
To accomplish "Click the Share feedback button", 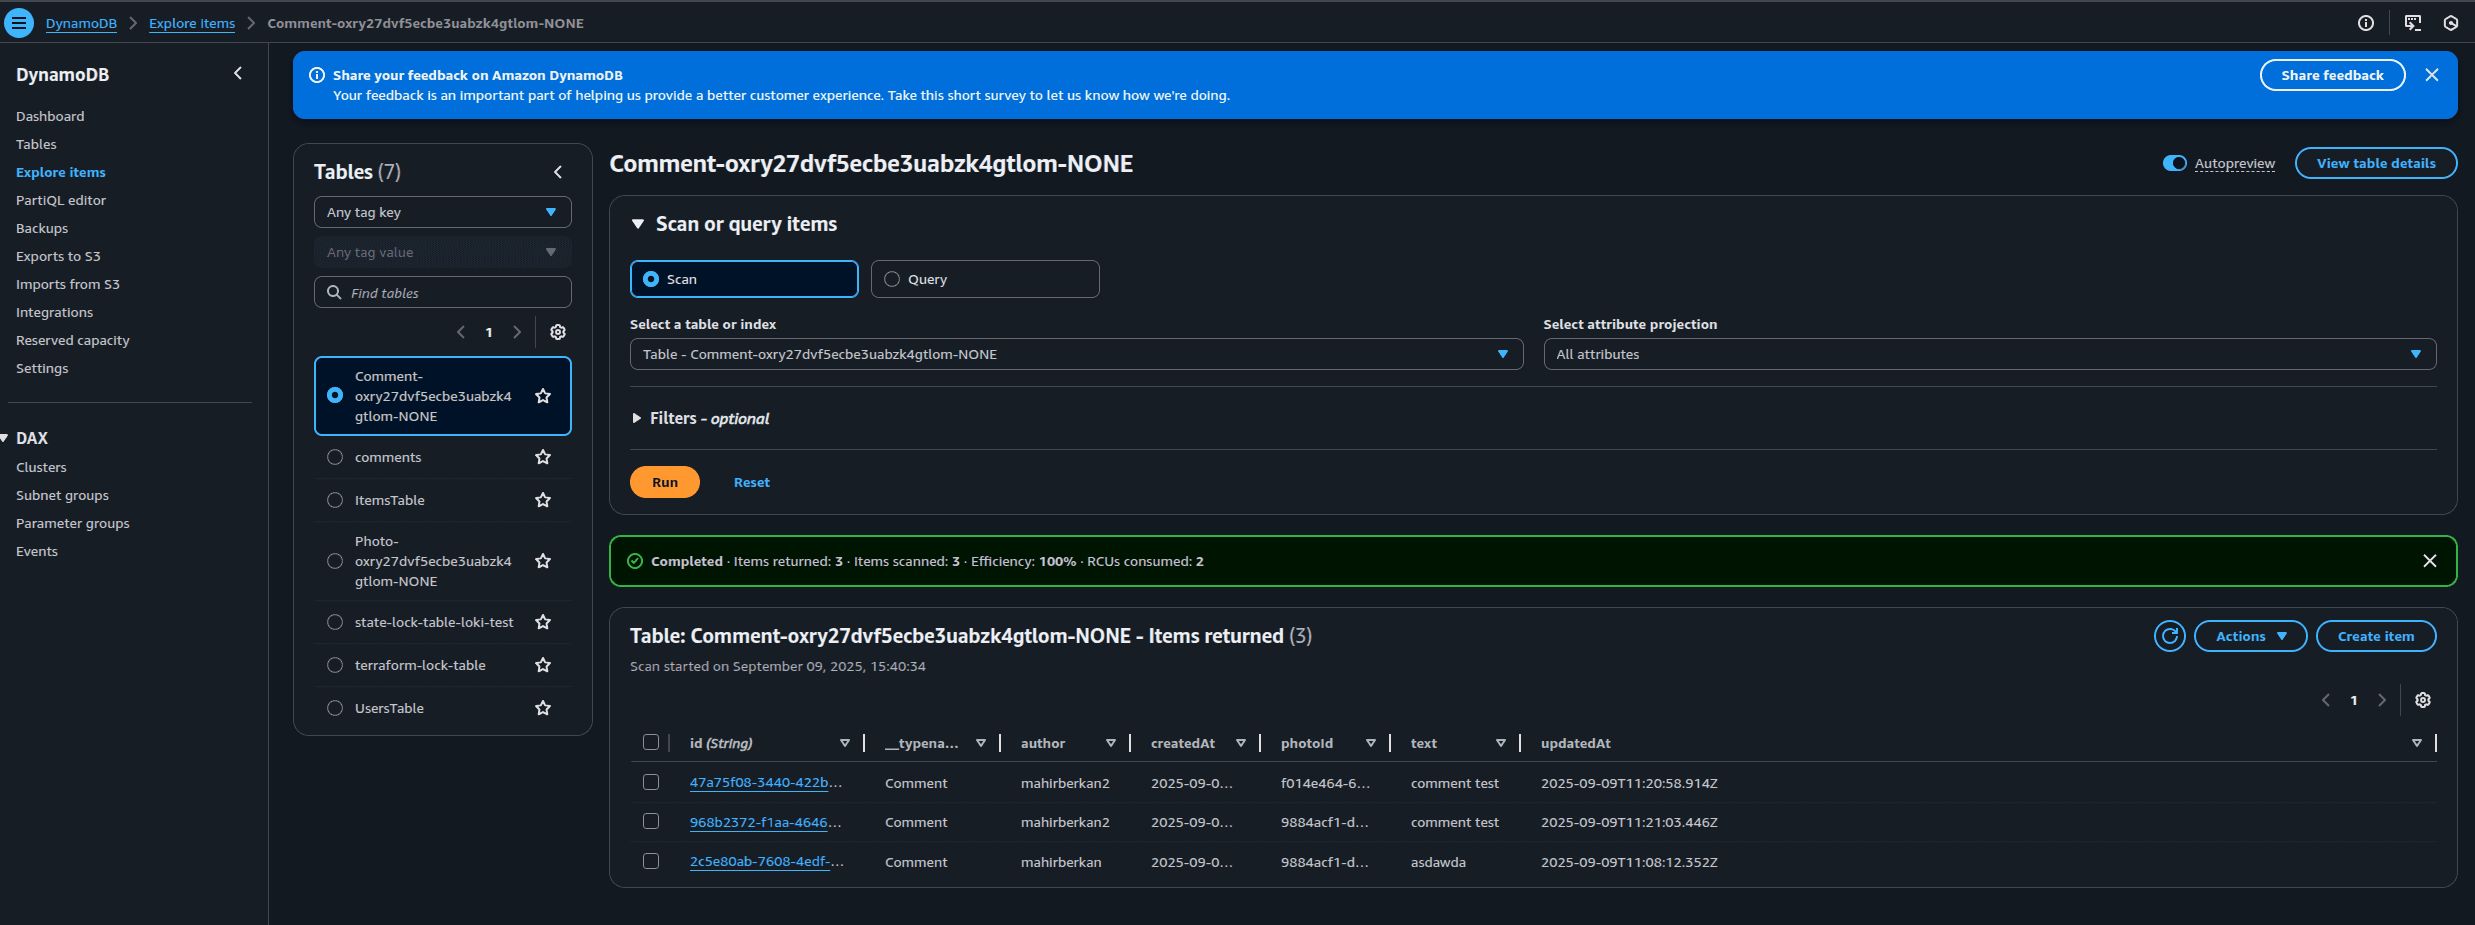I will (2332, 75).
